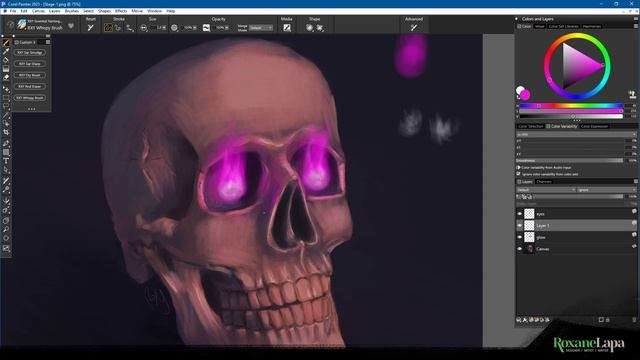Screen dimensions: 640x360
Task: Switch to the Harmonies tab
Action: [592, 26]
